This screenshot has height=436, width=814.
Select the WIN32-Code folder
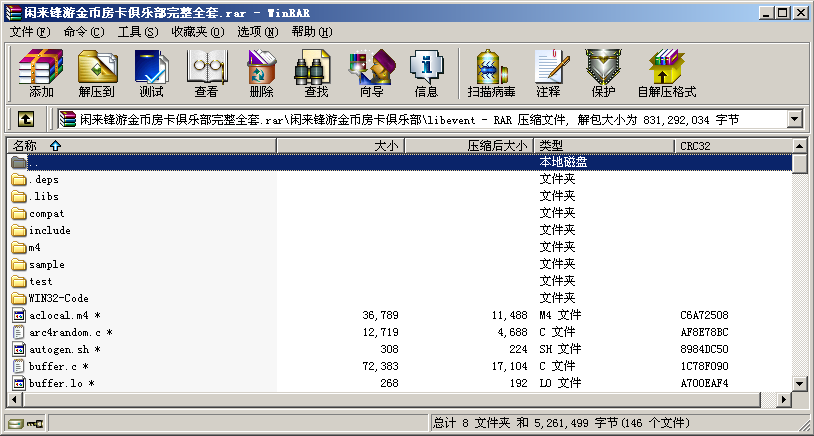[x=59, y=298]
